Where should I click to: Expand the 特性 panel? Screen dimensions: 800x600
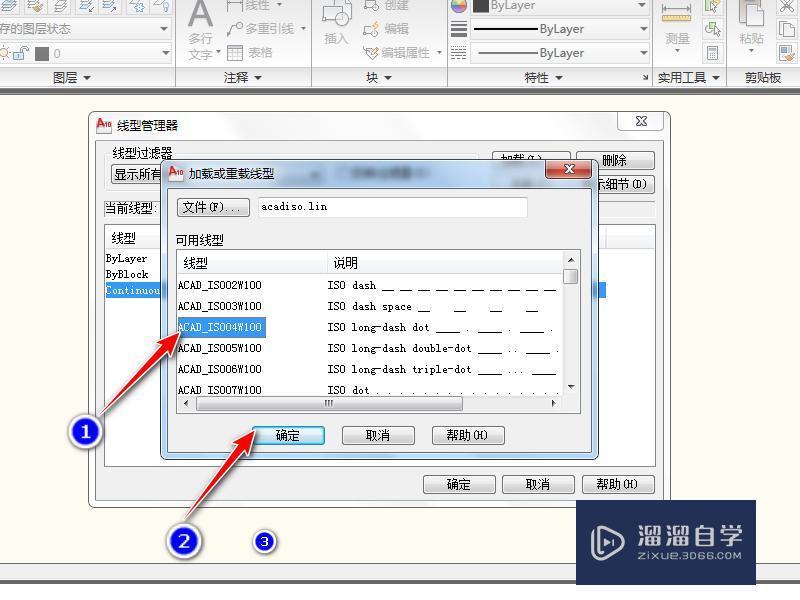543,78
